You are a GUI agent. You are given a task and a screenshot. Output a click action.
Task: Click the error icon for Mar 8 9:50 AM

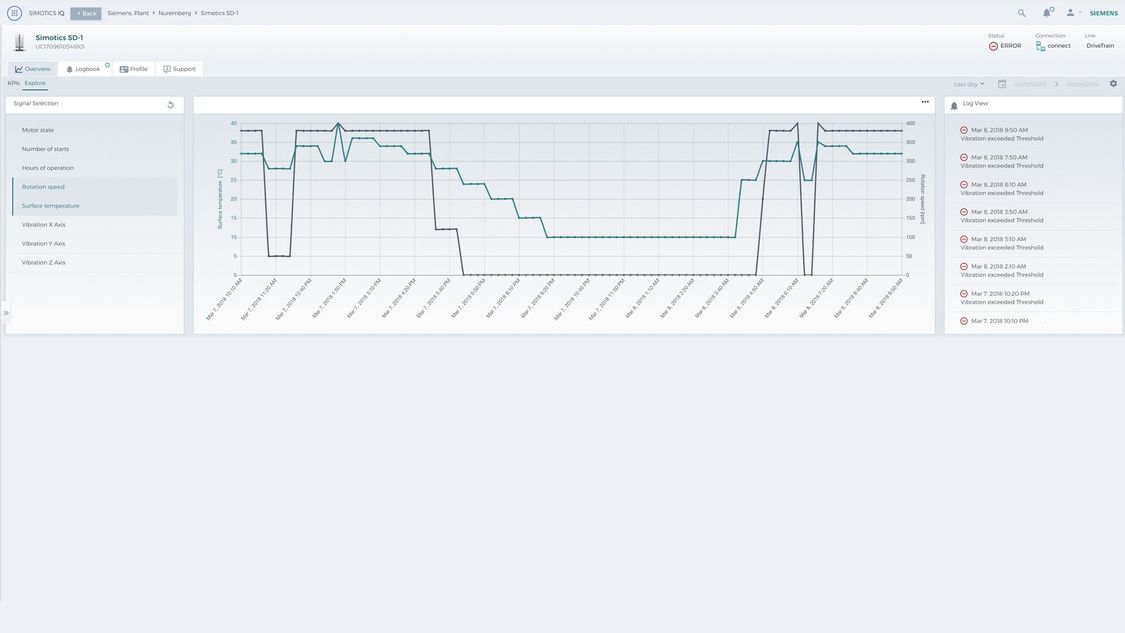[964, 130]
